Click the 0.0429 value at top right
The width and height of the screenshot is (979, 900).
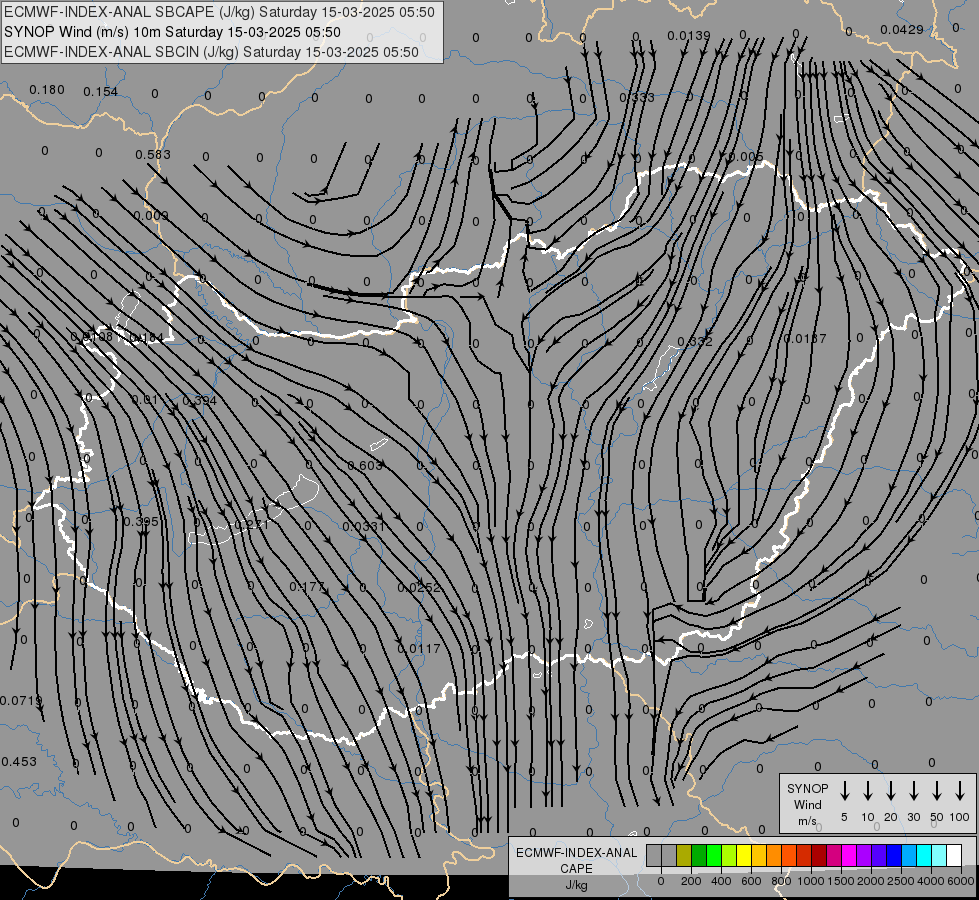pyautogui.click(x=902, y=29)
